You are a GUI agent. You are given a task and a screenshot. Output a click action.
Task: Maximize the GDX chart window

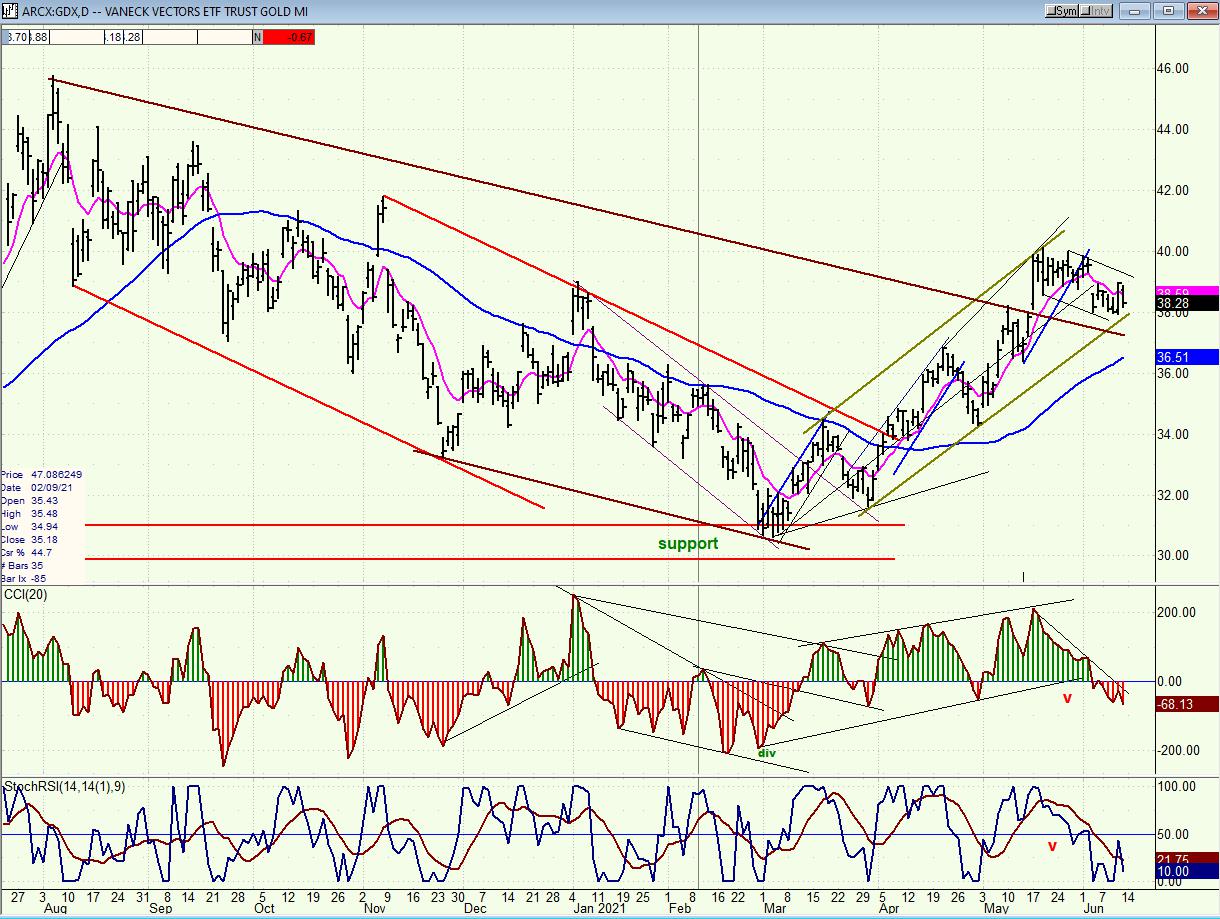[x=1167, y=10]
